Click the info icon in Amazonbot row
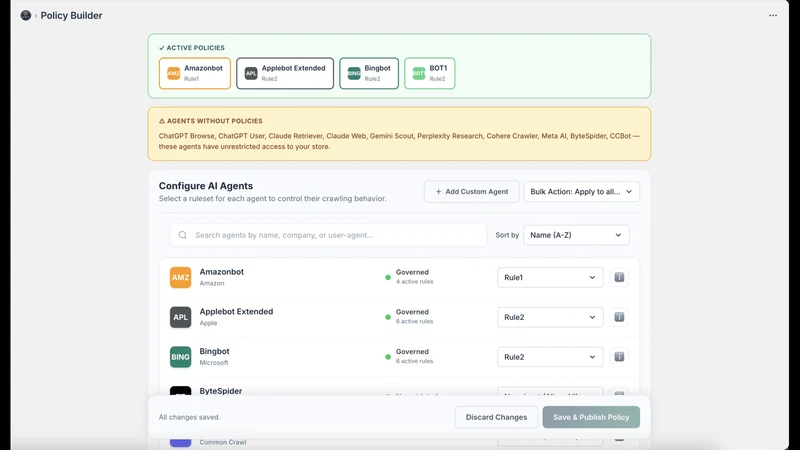The width and height of the screenshot is (800, 450). [x=619, y=278]
